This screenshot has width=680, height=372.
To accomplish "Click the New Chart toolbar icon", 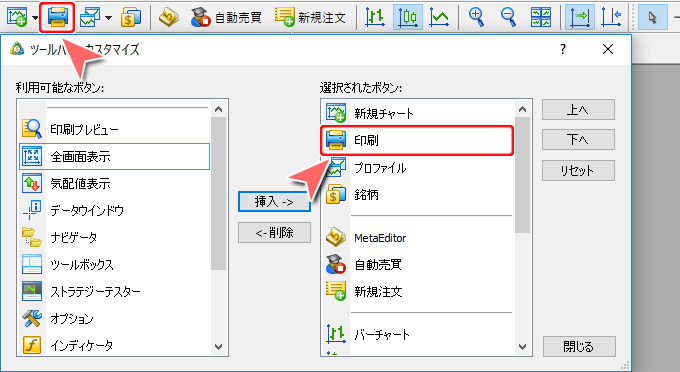I will [17, 17].
